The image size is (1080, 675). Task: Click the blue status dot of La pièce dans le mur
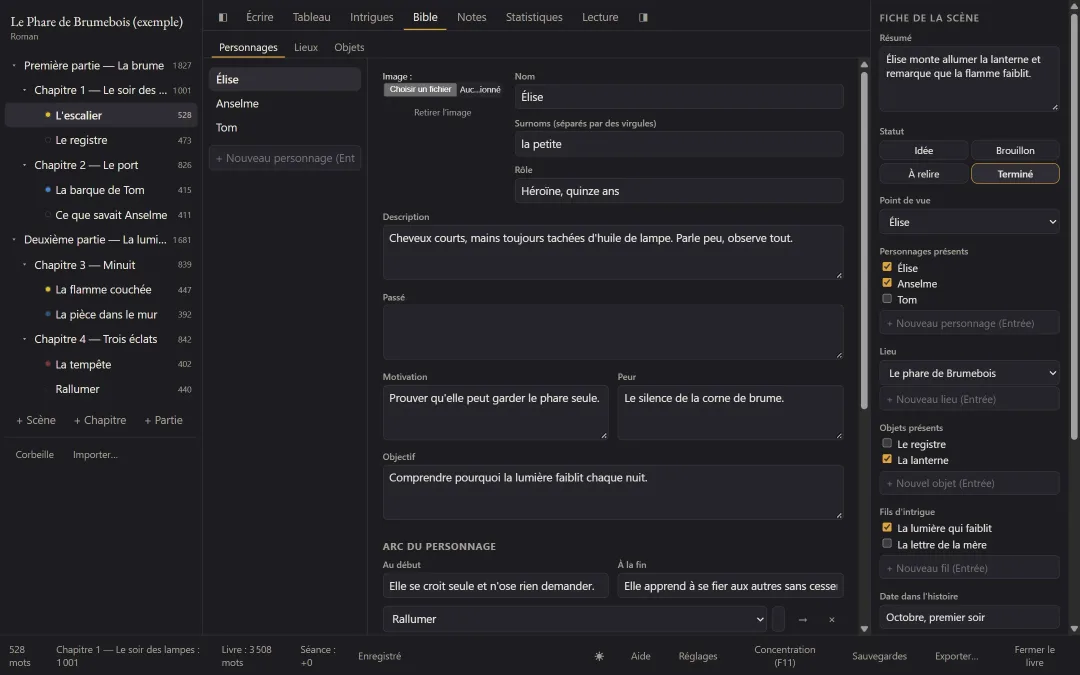48,314
